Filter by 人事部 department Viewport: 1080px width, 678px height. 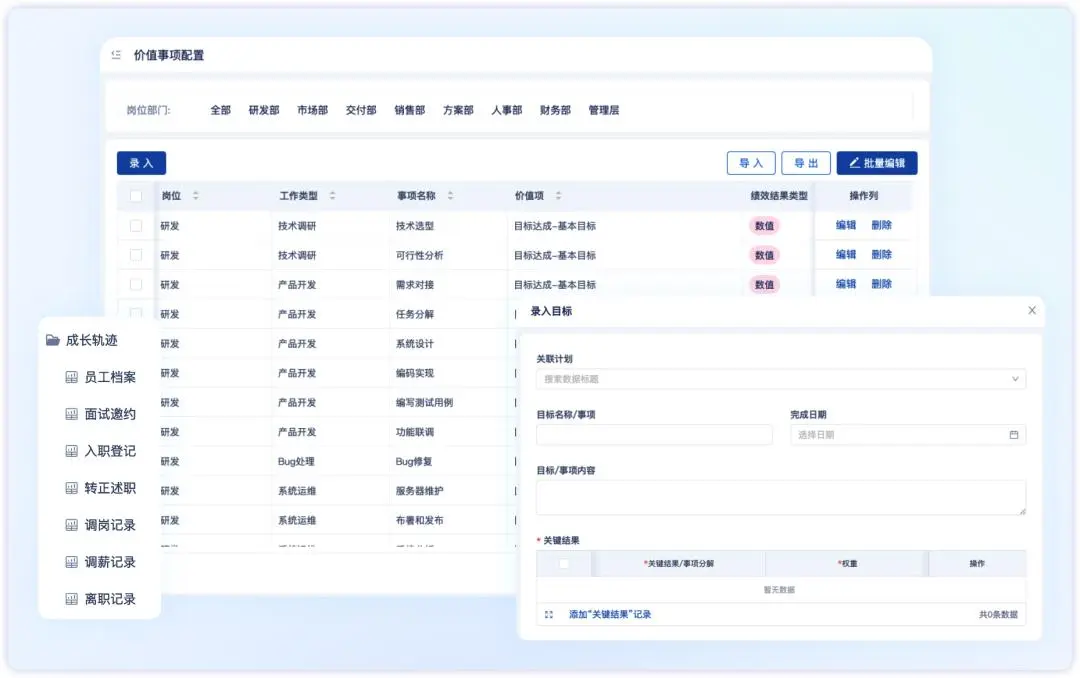(x=506, y=110)
